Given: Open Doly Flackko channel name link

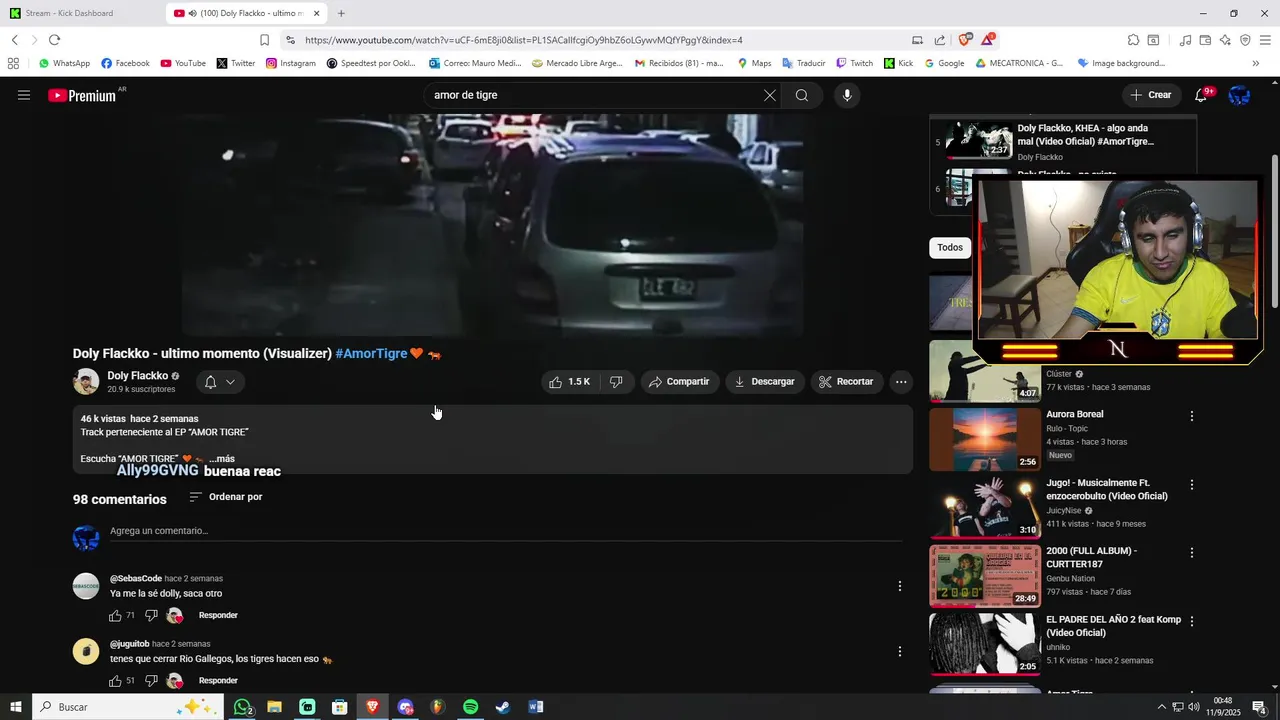Looking at the screenshot, I should [138, 376].
